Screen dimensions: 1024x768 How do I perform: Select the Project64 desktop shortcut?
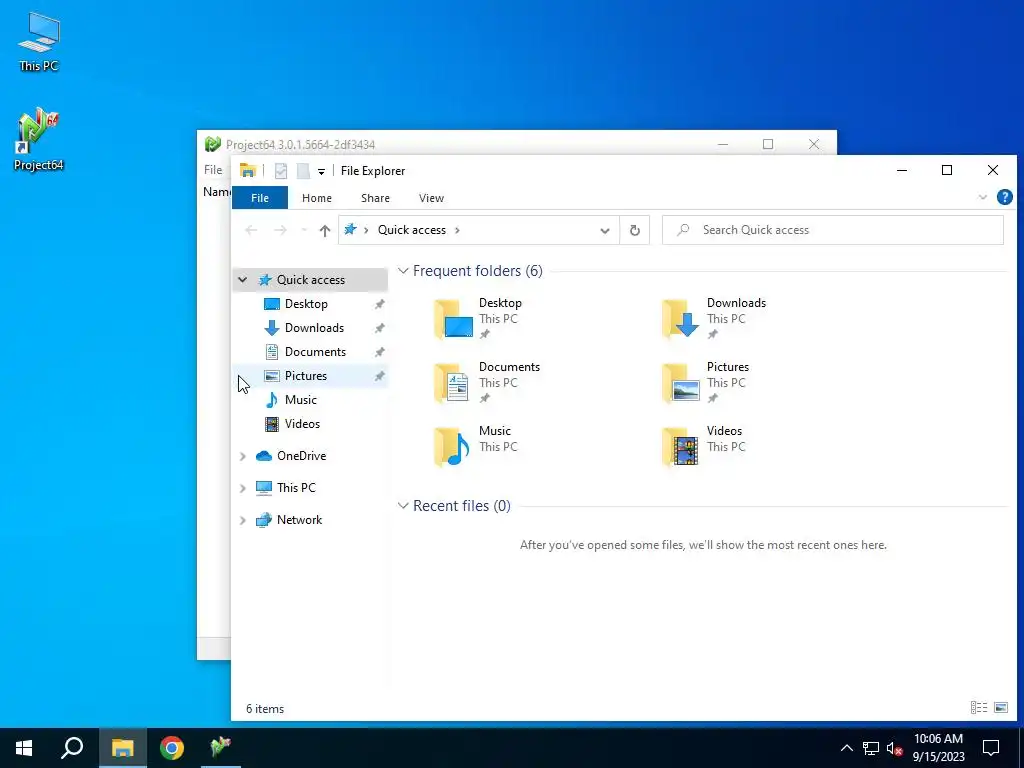(x=39, y=139)
